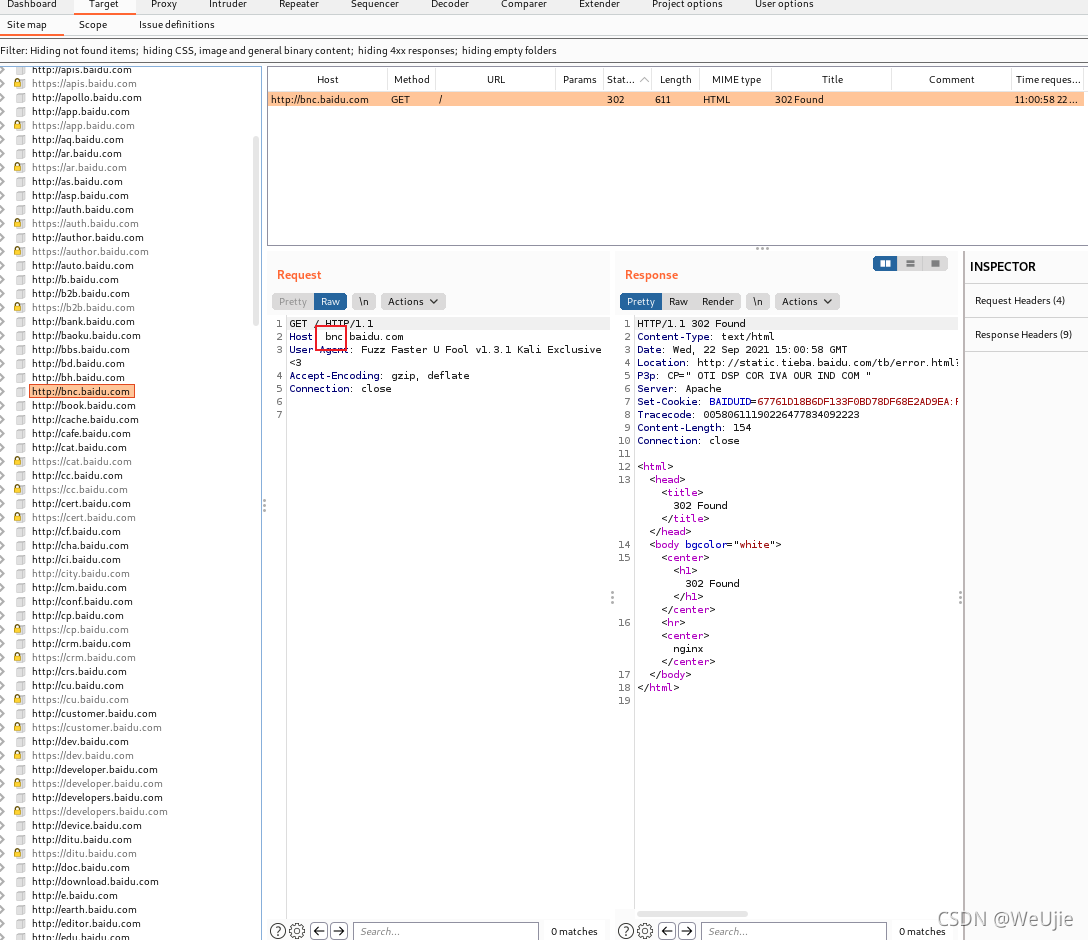Toggle Raw view in Request panel
The image size is (1088, 940).
(x=330, y=302)
